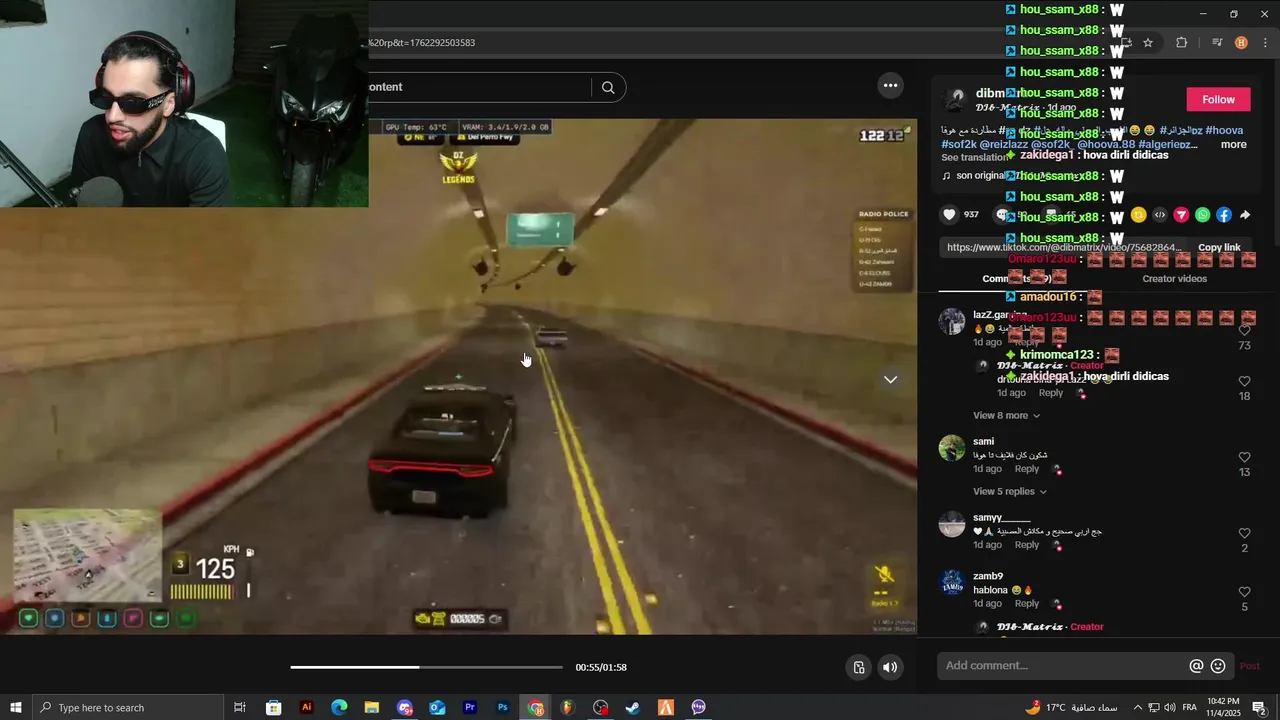Reply to zamb9's habiona comment

pyautogui.click(x=1027, y=604)
